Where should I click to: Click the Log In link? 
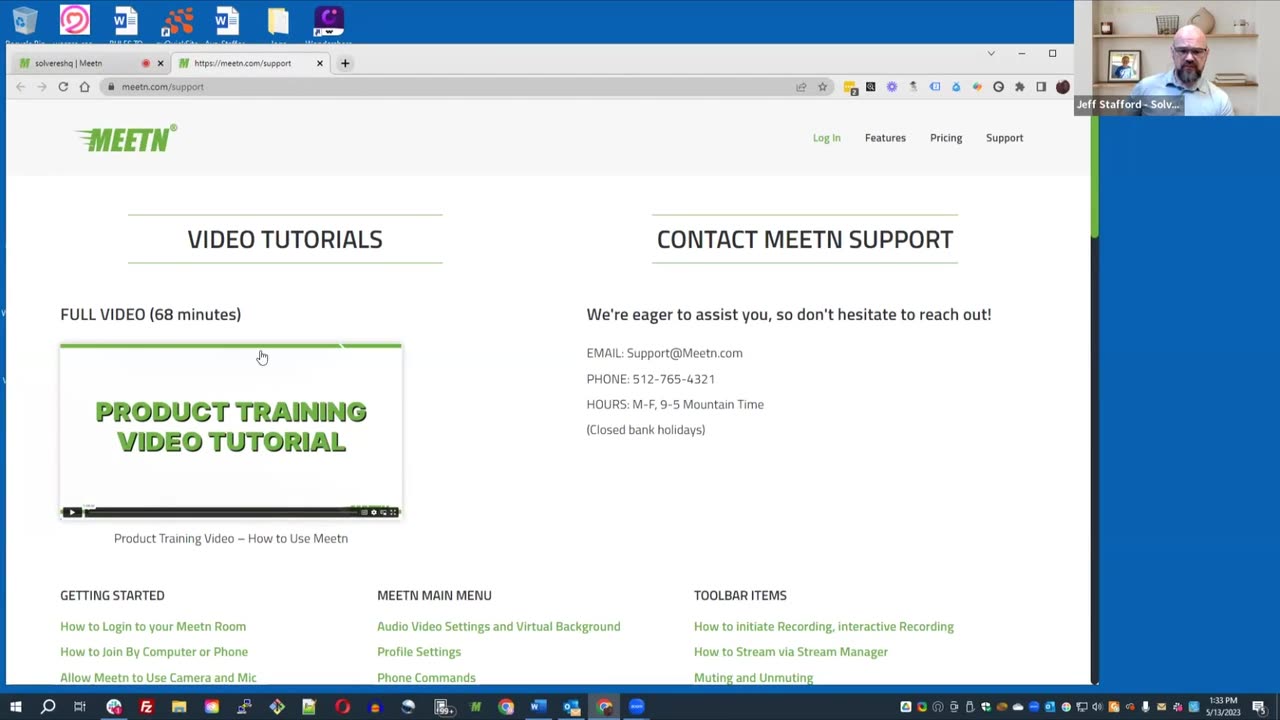pos(826,138)
